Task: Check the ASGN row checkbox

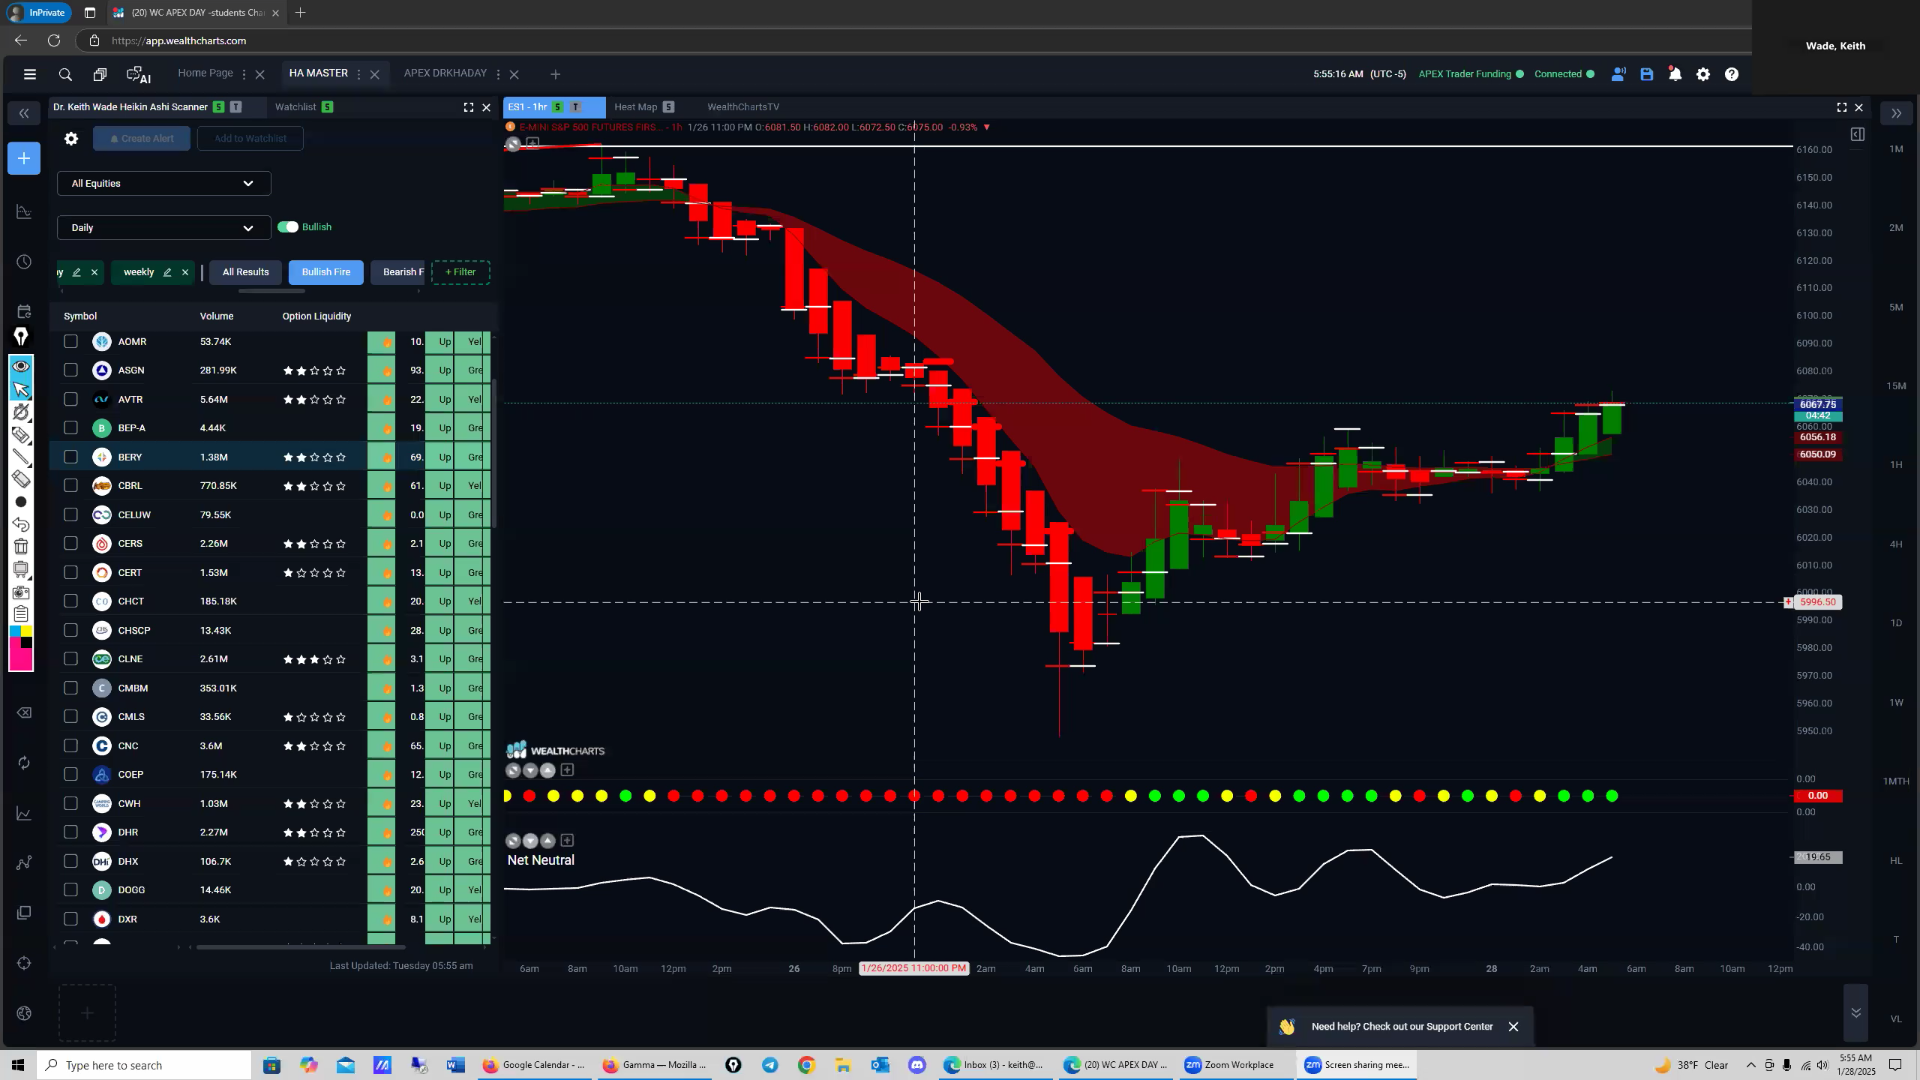Action: point(70,370)
